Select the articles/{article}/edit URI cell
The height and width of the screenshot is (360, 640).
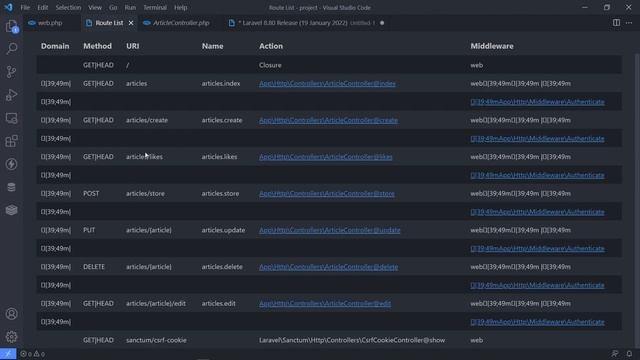tap(156, 304)
